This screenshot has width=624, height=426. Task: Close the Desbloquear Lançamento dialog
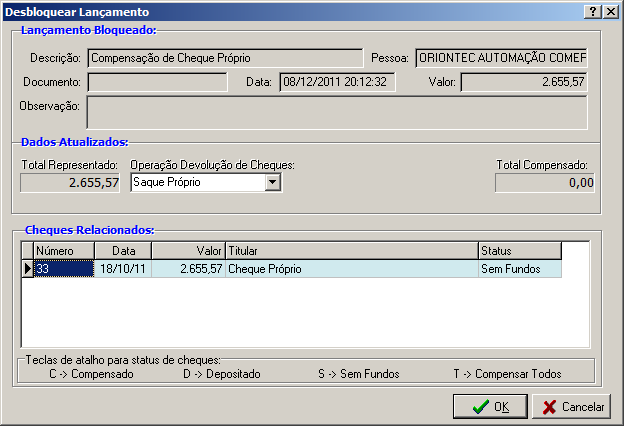tap(611, 11)
